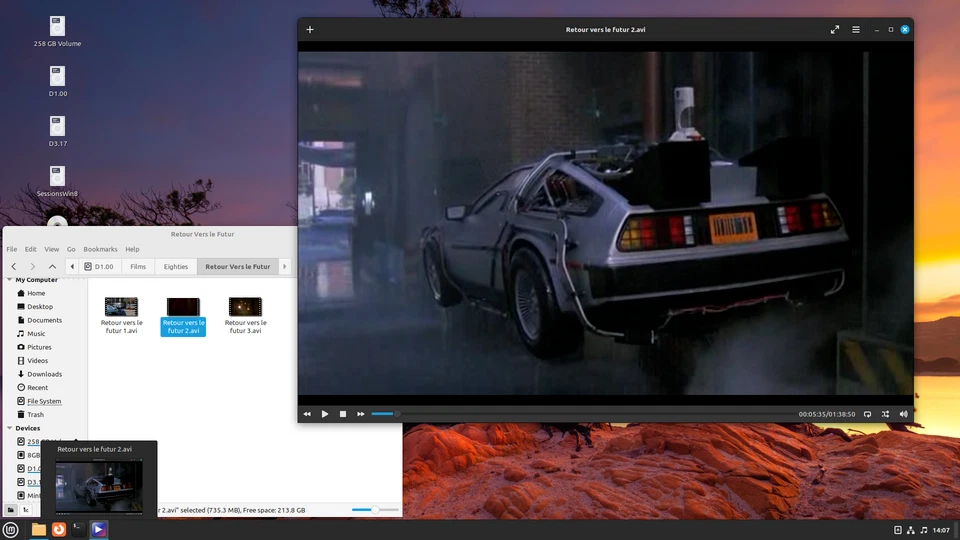This screenshot has width=960, height=540.
Task: Click the taskbar preview thumbnail of the video
Action: [99, 487]
